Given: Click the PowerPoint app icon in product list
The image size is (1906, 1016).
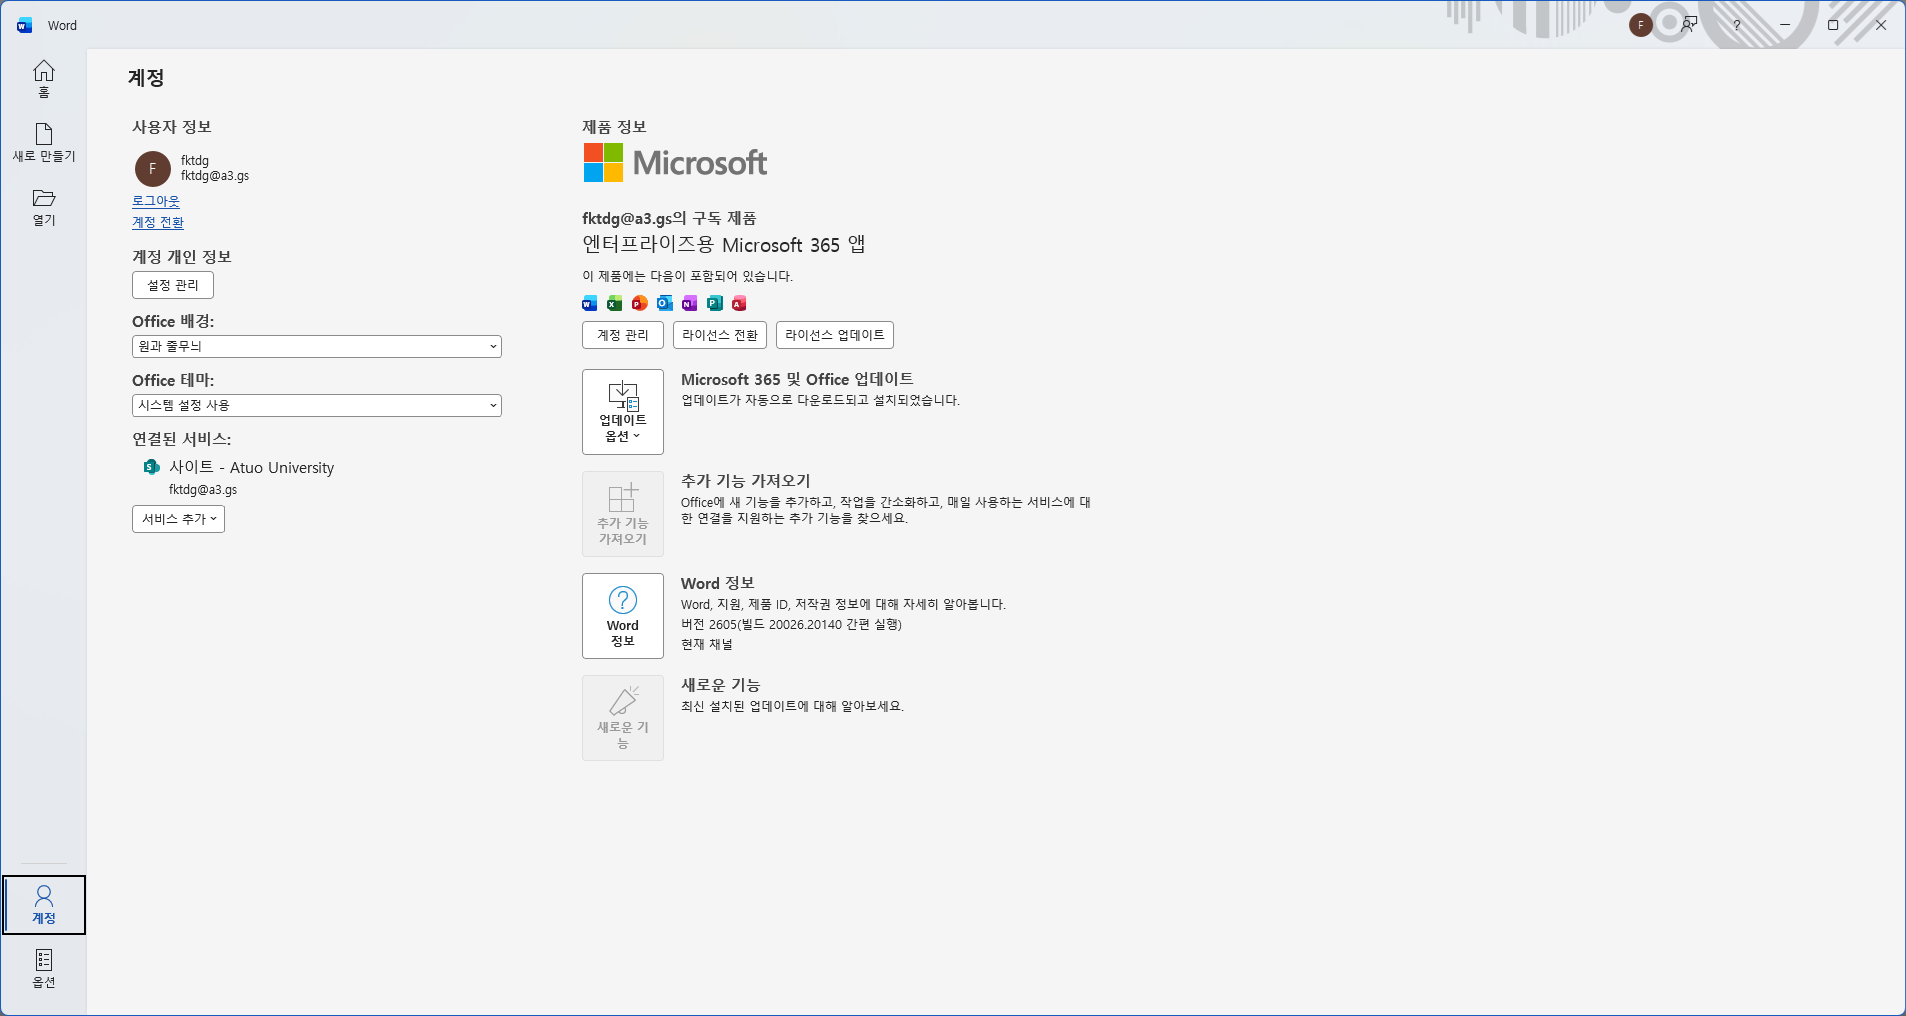Looking at the screenshot, I should (x=640, y=303).
